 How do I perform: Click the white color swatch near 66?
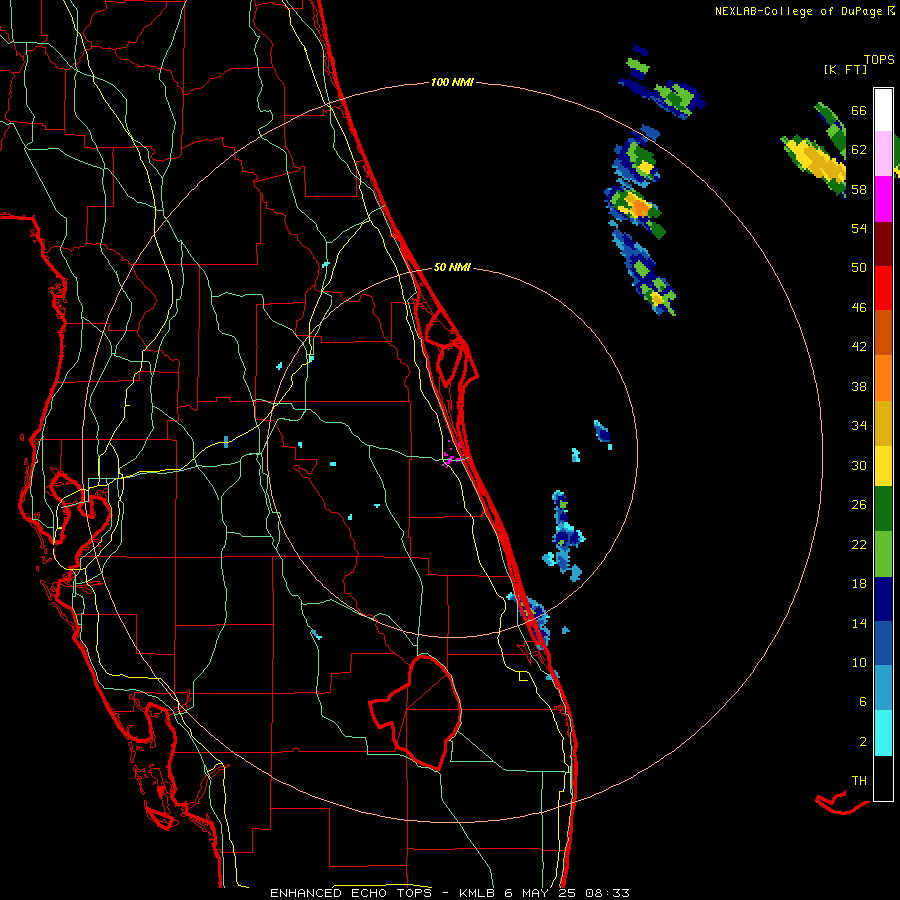(x=883, y=110)
